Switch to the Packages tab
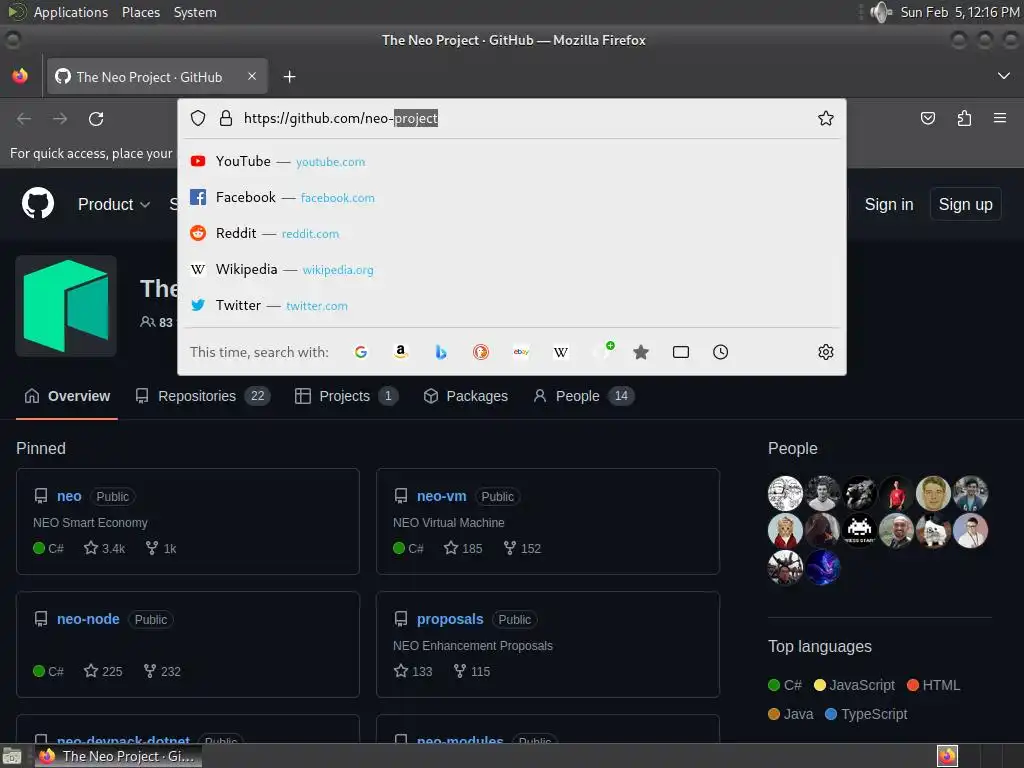Screen dimensions: 1024x768 click(466, 396)
